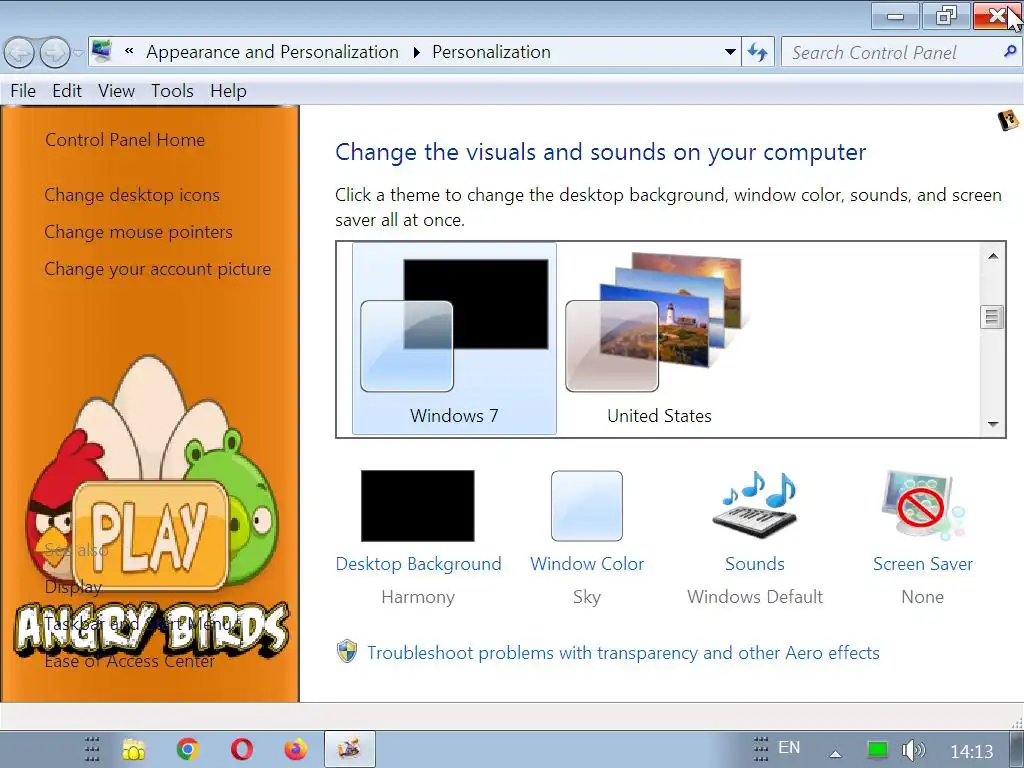Open the Tools menu
Viewport: 1024px width, 768px height.
click(172, 91)
